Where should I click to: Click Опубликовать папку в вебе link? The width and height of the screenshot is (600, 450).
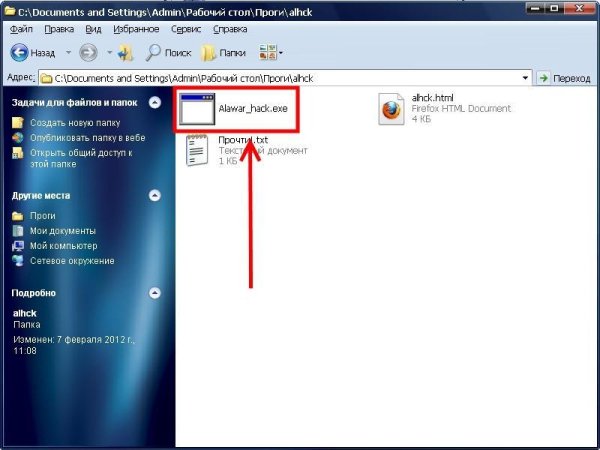coord(88,138)
